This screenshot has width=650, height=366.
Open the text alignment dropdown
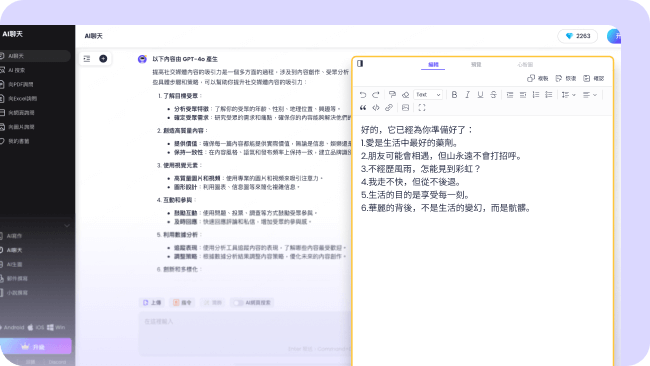[589, 95]
